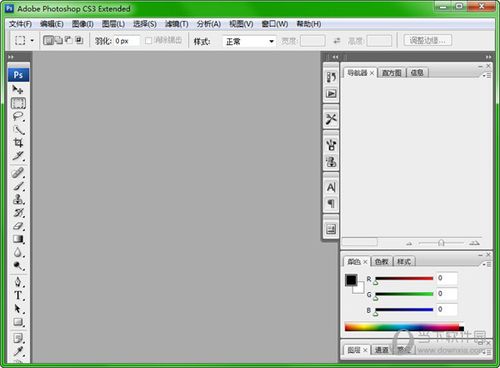Enable New Selection mode button
This screenshot has width=500, height=368.
(x=48, y=40)
